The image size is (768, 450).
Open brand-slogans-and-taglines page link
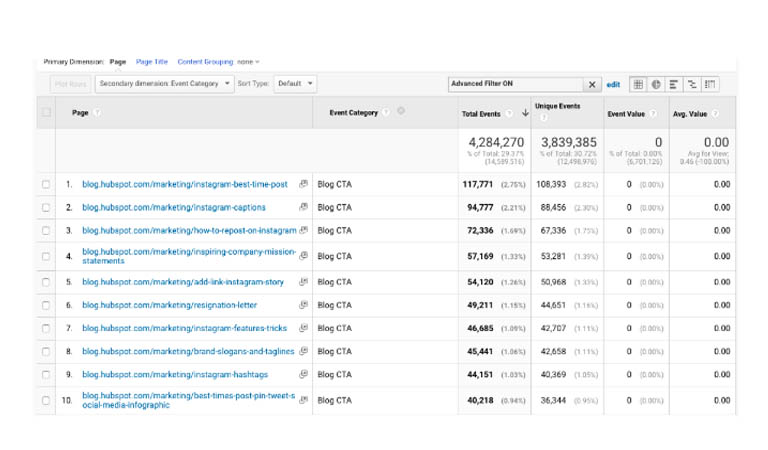pyautogui.click(x=188, y=351)
